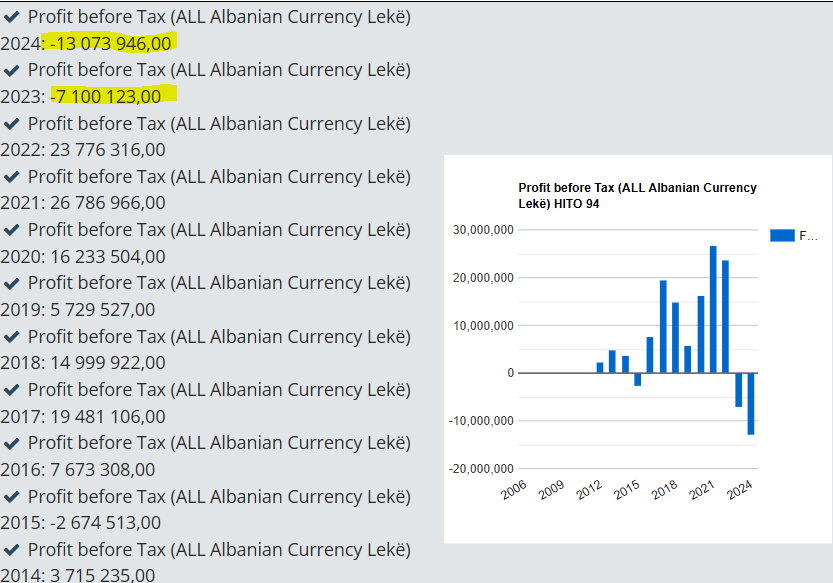This screenshot has height=583, width=833.
Task: Click the 30,000,000 label on chart y-axis
Action: [483, 230]
